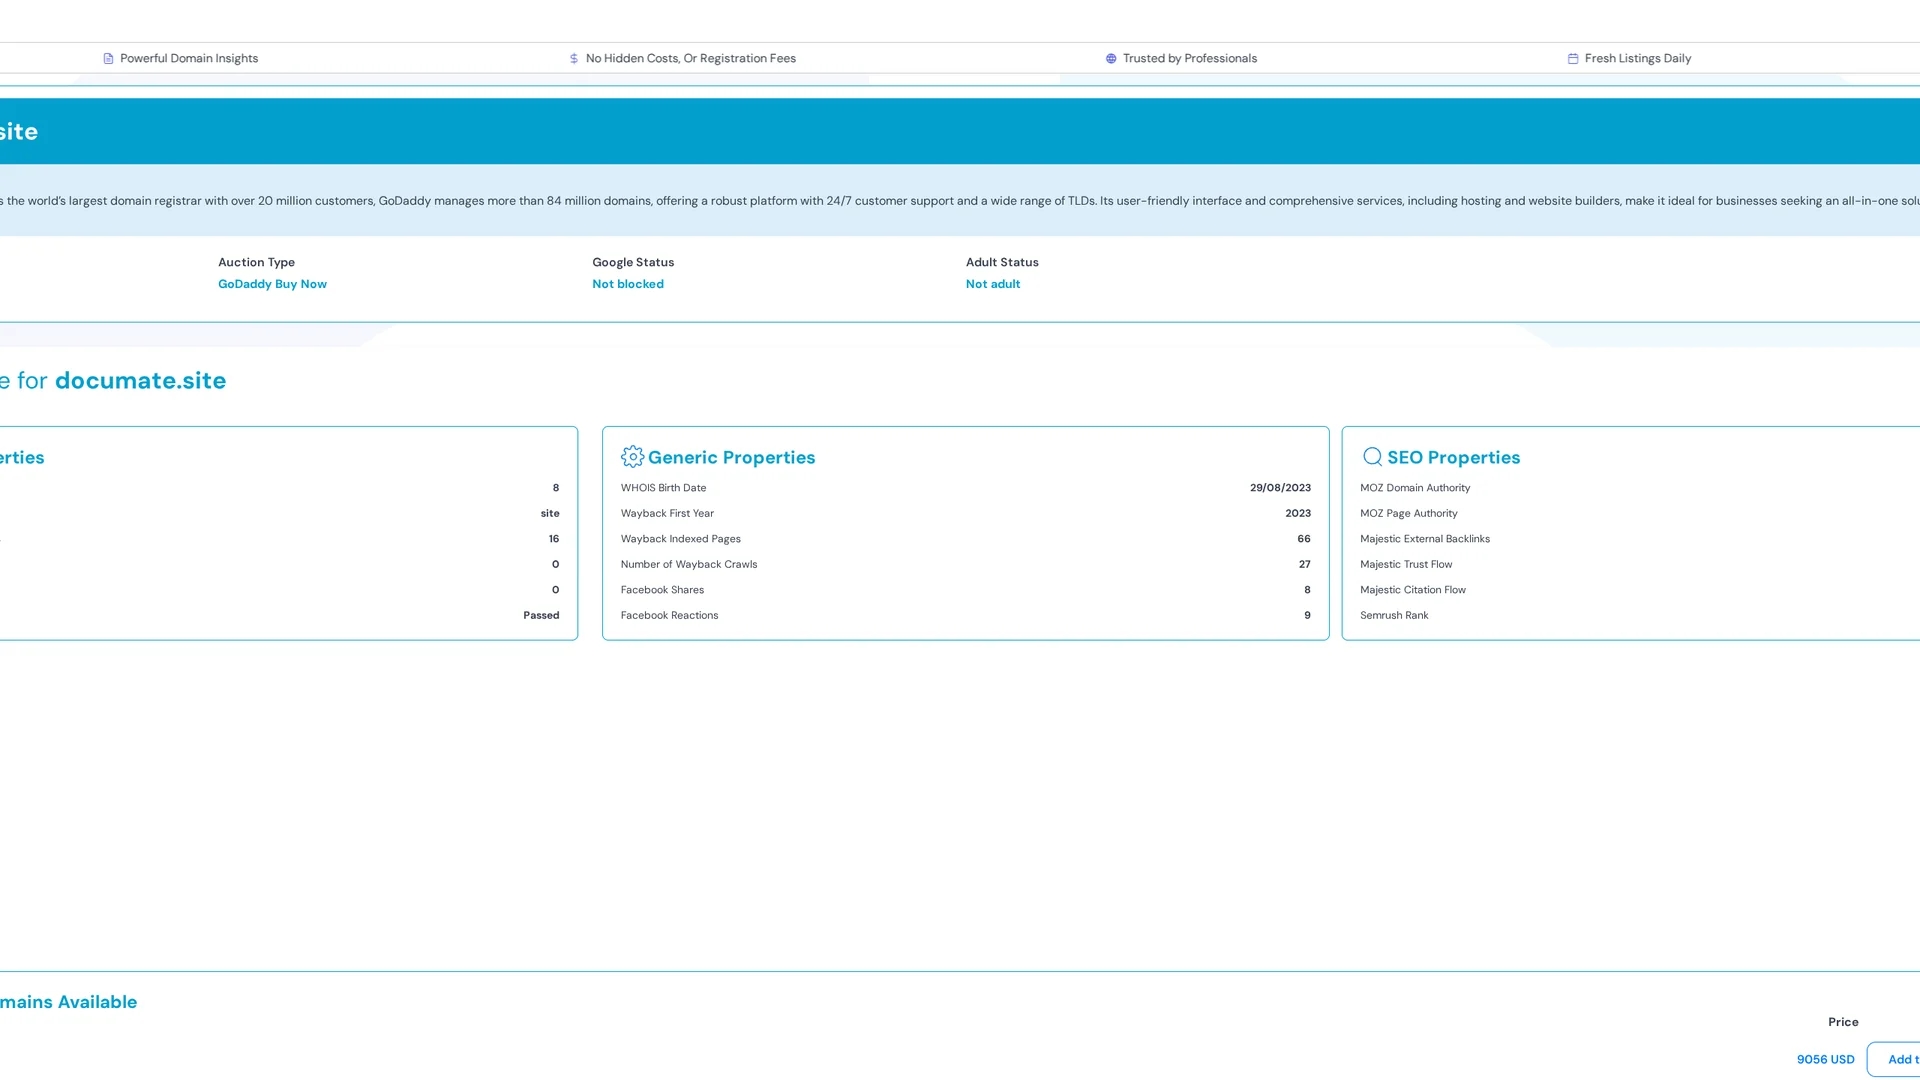Select the Powerful Domain Insights text
The height and width of the screenshot is (1080, 1920).
click(189, 59)
